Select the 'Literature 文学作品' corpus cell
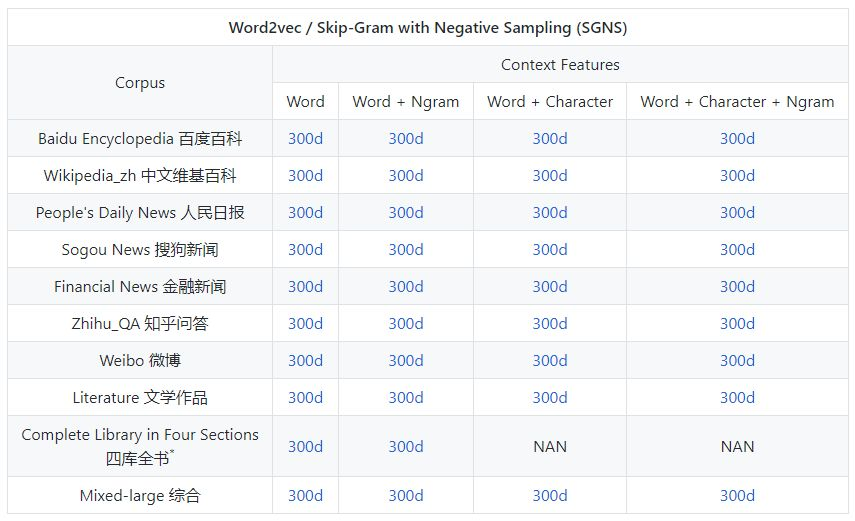The image size is (855, 521). pyautogui.click(x=140, y=398)
